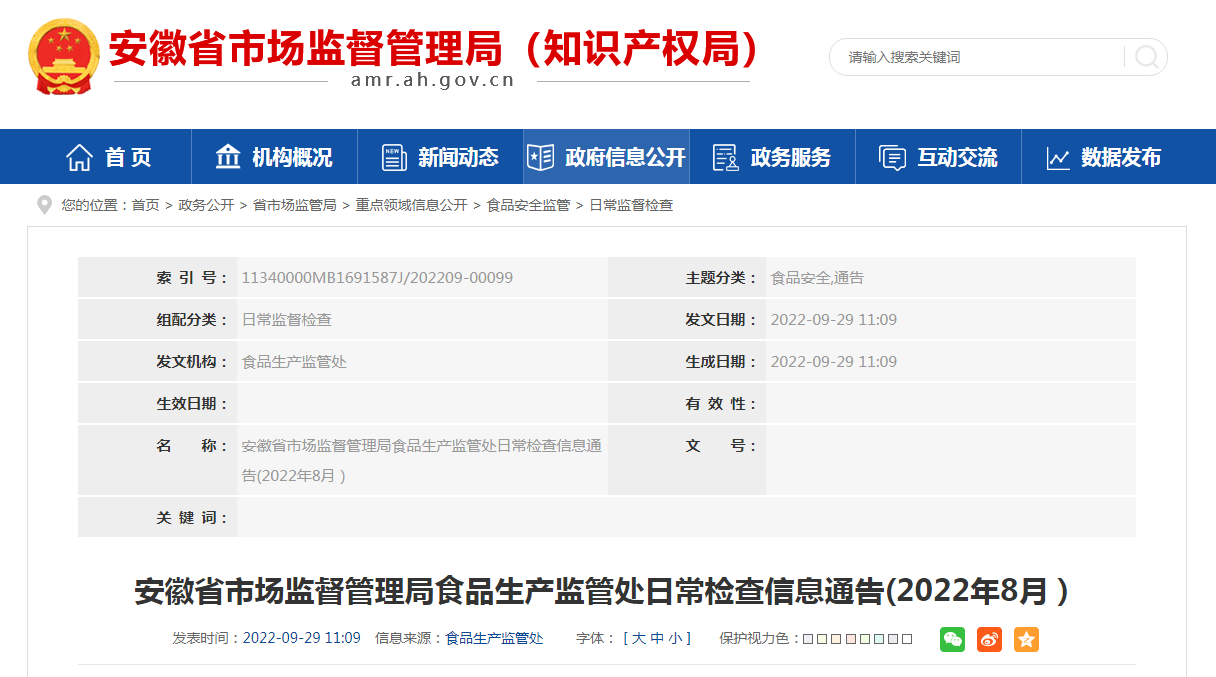The width and height of the screenshot is (1216, 677).
Task: Click the 重点领域信息公开 breadcrumb link
Action: (x=411, y=205)
